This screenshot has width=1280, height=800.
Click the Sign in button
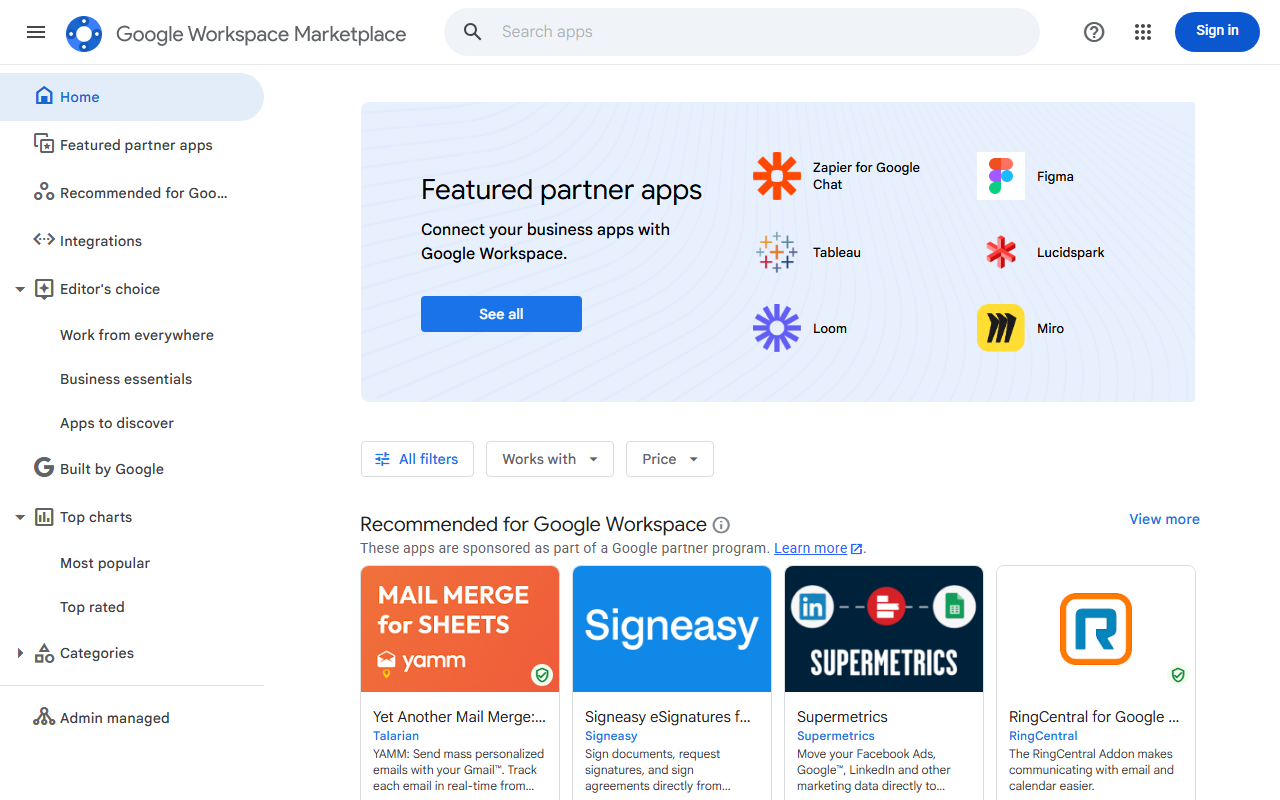(x=1217, y=31)
